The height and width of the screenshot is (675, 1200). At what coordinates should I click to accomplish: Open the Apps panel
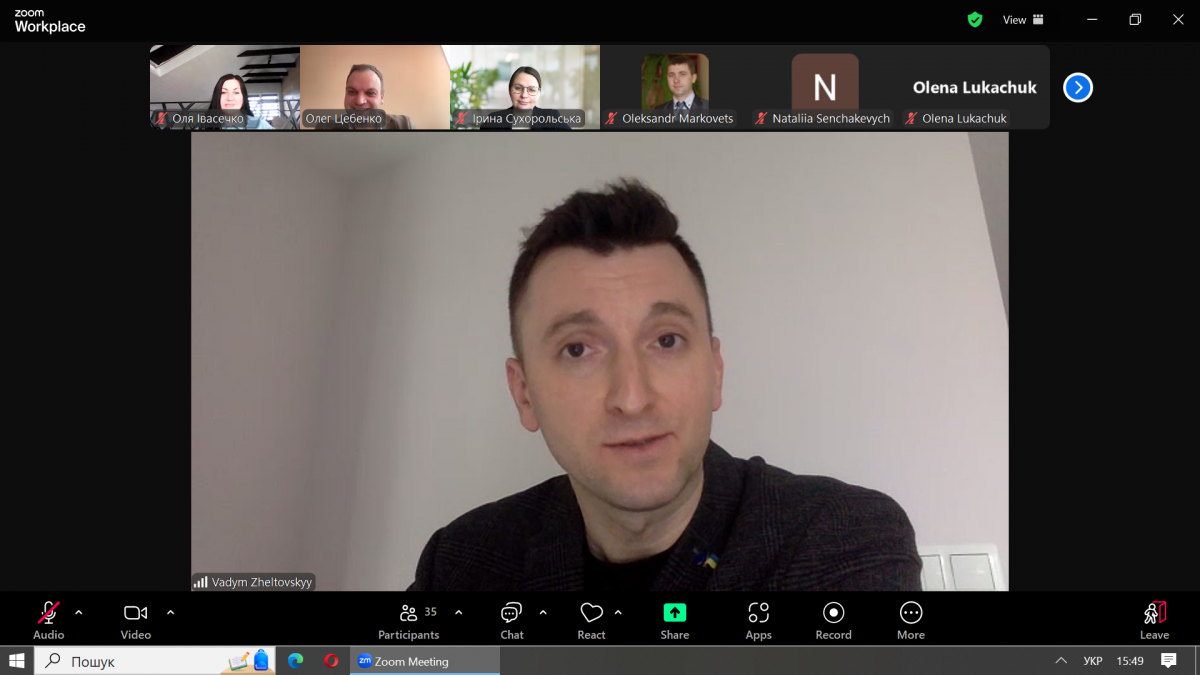pyautogui.click(x=758, y=620)
